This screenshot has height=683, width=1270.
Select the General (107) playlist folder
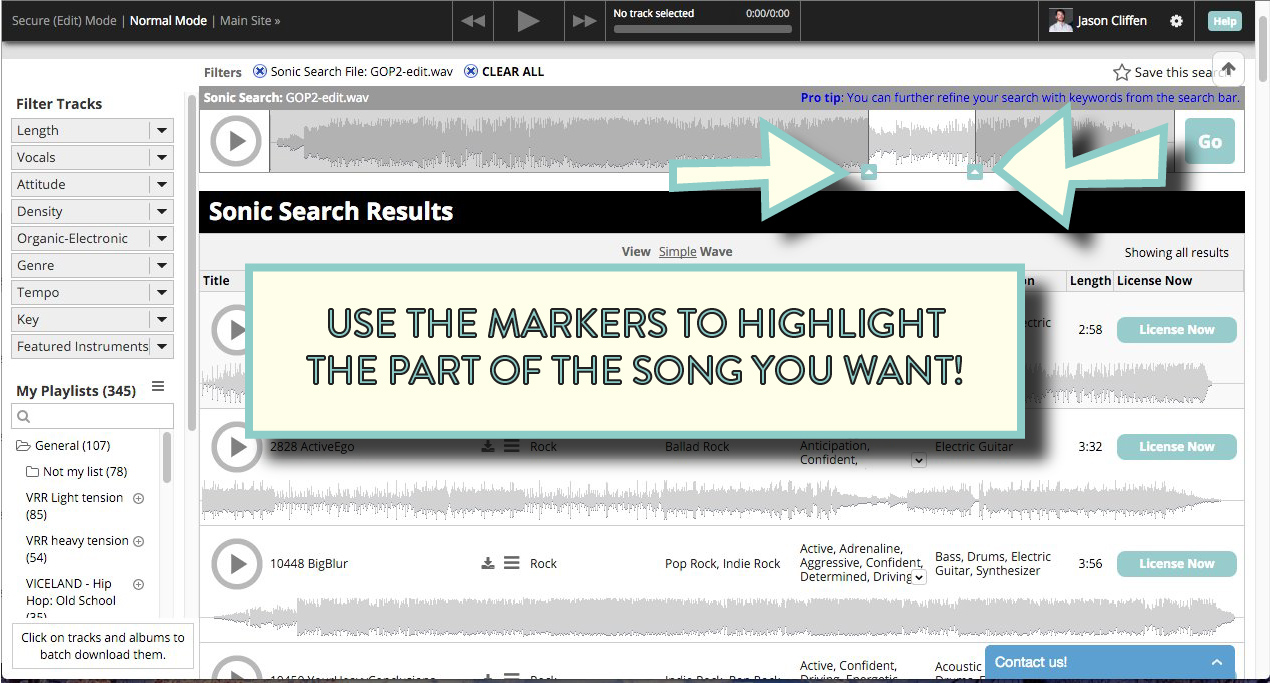(64, 445)
